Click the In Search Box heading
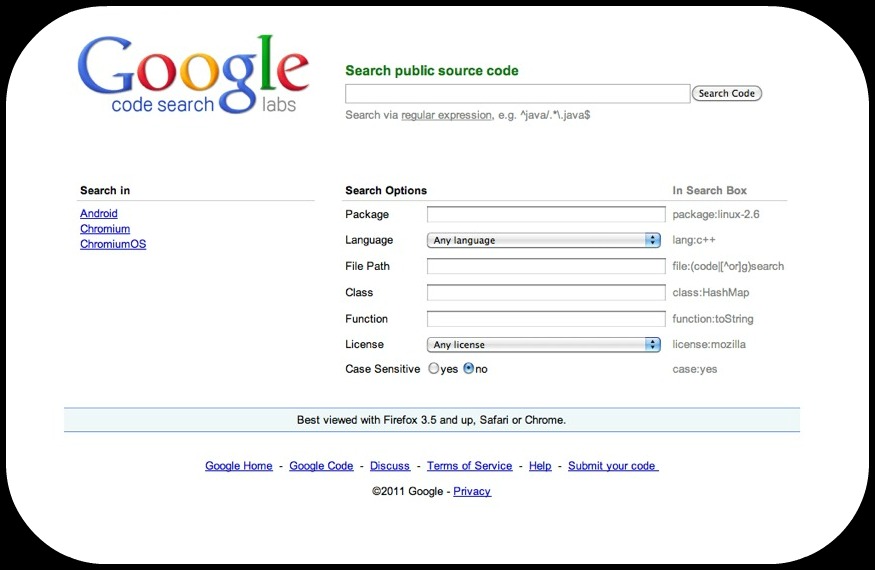This screenshot has height=570, width=875. 709,190
